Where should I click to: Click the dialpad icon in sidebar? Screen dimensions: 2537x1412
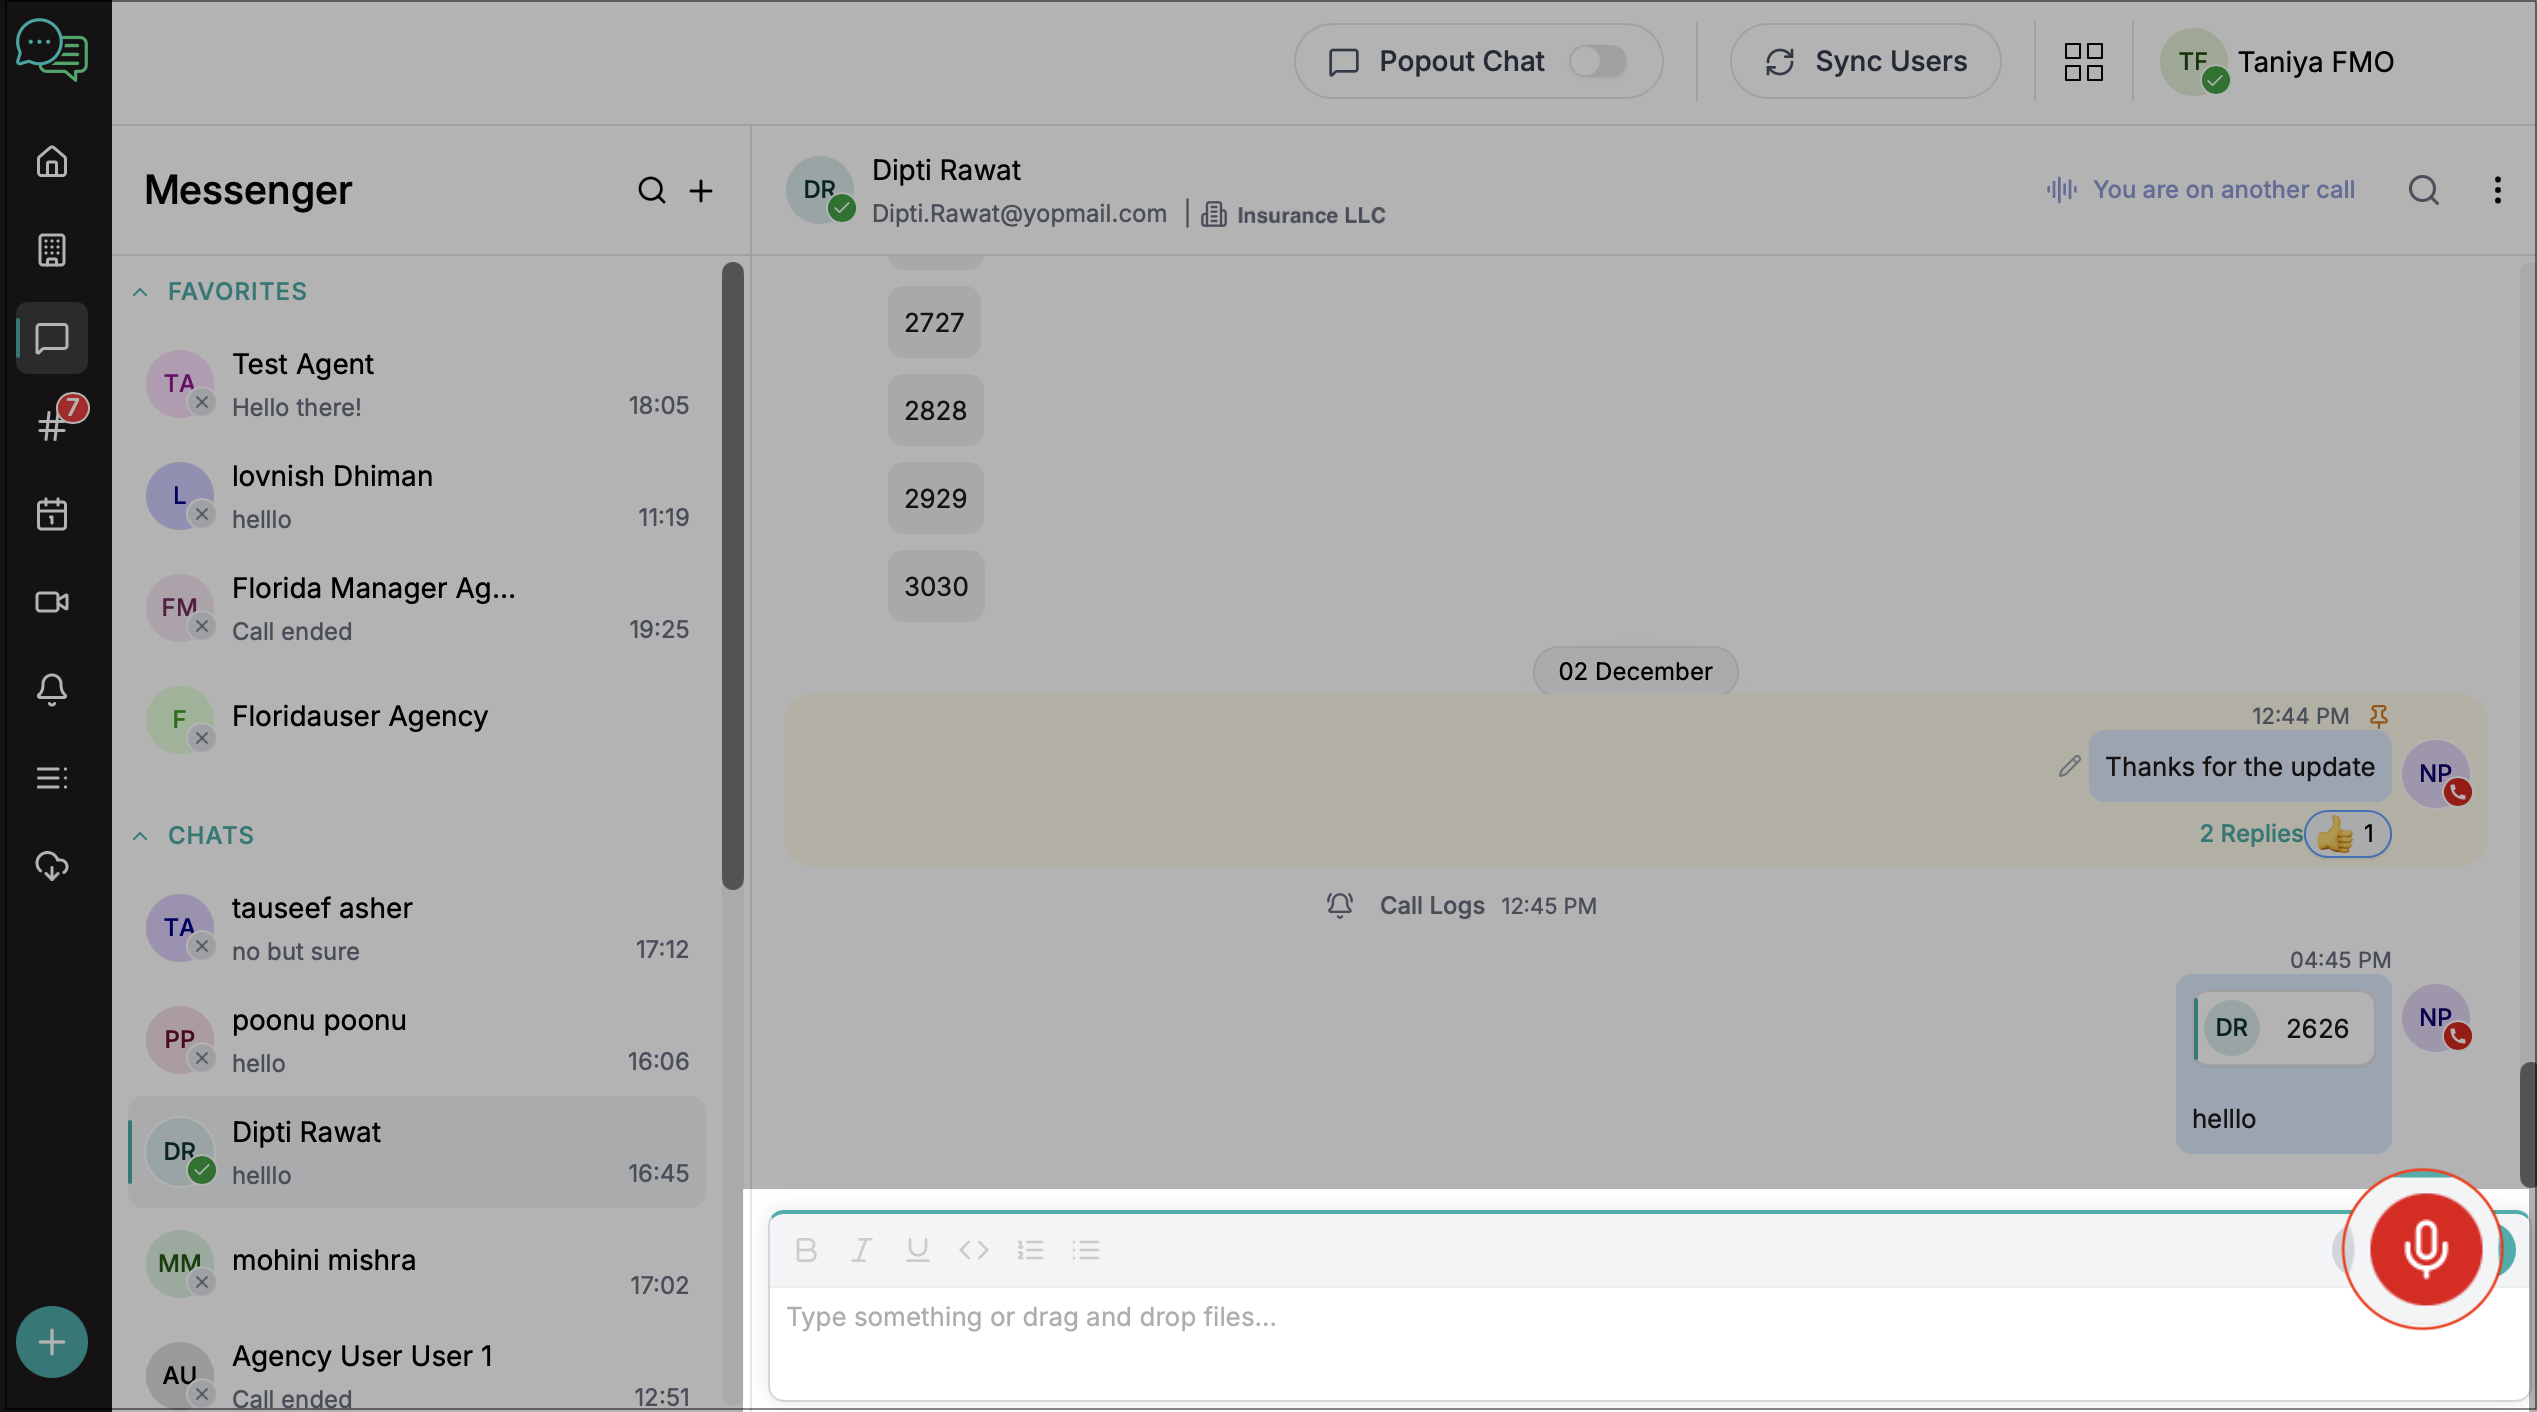coord(52,250)
